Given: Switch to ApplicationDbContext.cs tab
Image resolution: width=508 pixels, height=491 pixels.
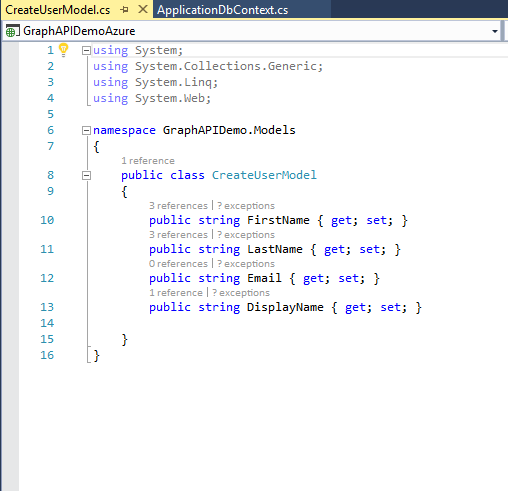Looking at the screenshot, I should (x=223, y=10).
